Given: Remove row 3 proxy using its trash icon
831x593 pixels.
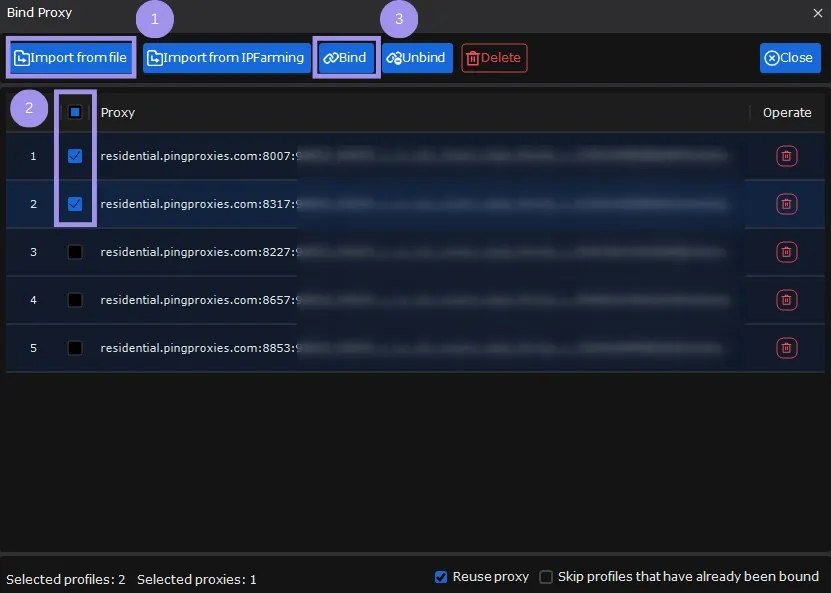Looking at the screenshot, I should pos(787,252).
